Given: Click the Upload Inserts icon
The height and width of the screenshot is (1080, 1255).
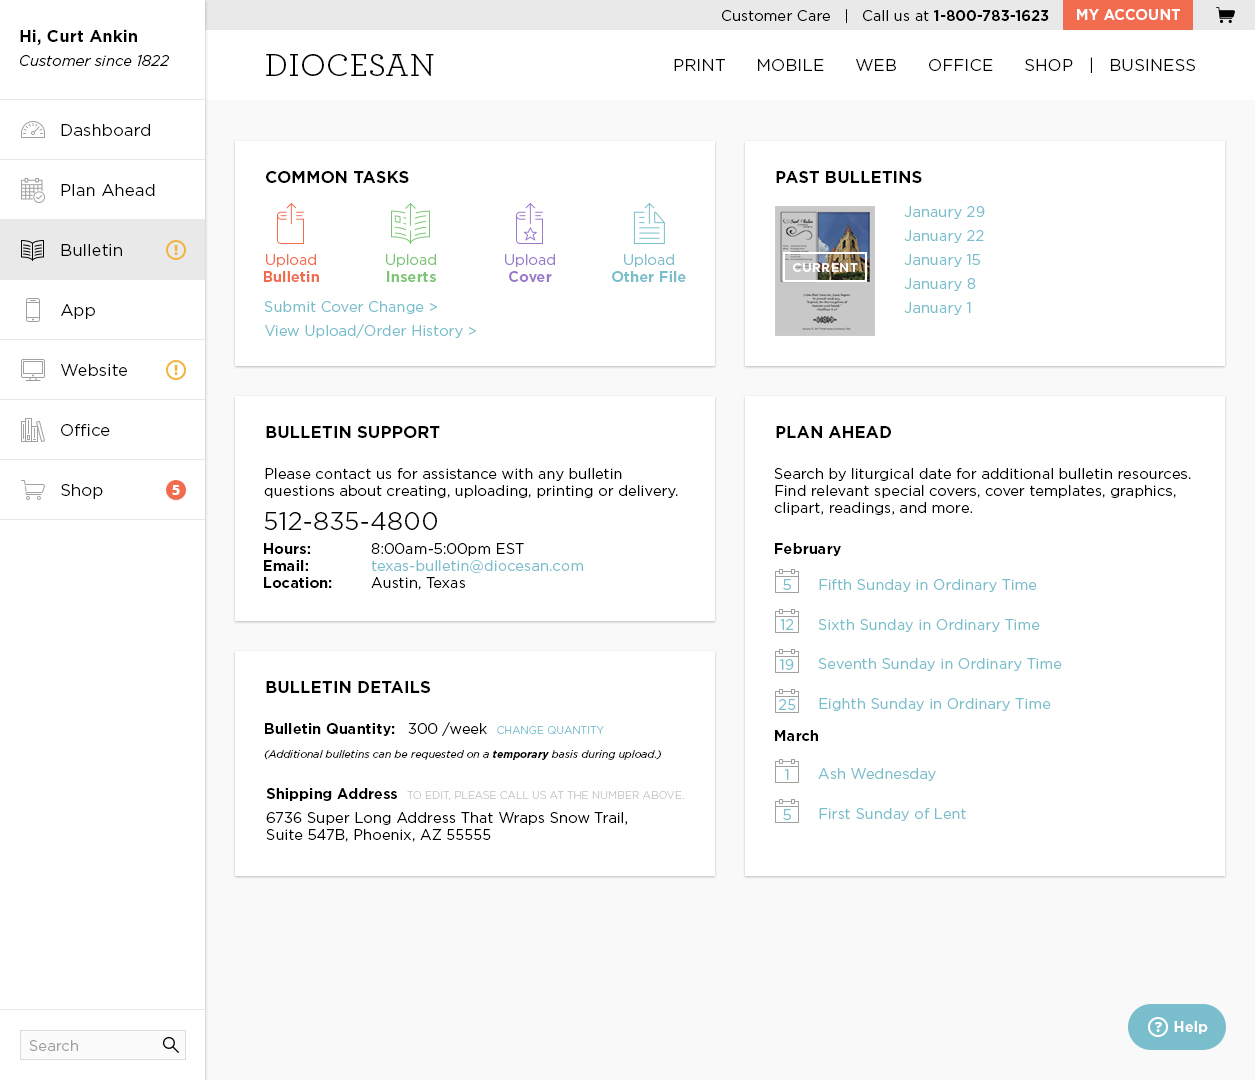Looking at the screenshot, I should [x=410, y=225].
